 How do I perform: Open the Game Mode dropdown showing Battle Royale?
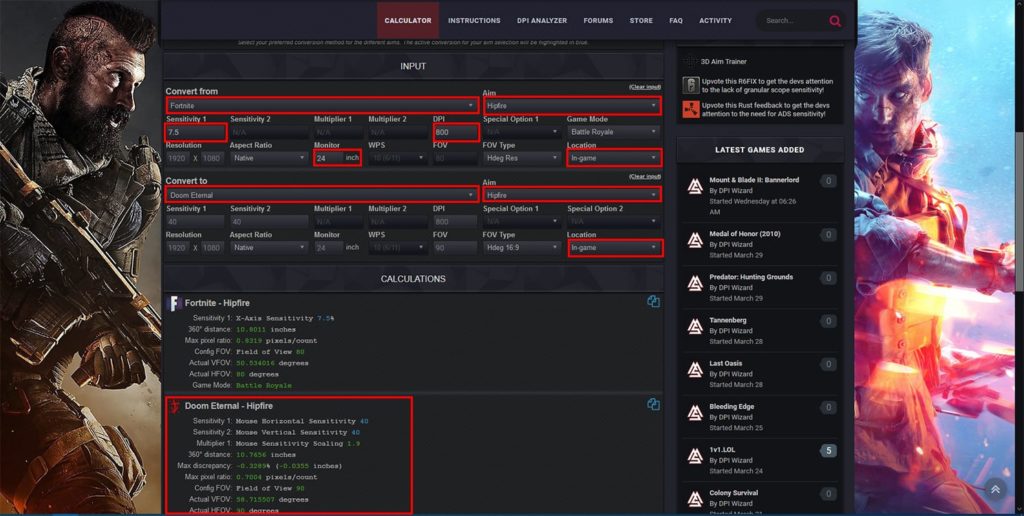point(613,132)
